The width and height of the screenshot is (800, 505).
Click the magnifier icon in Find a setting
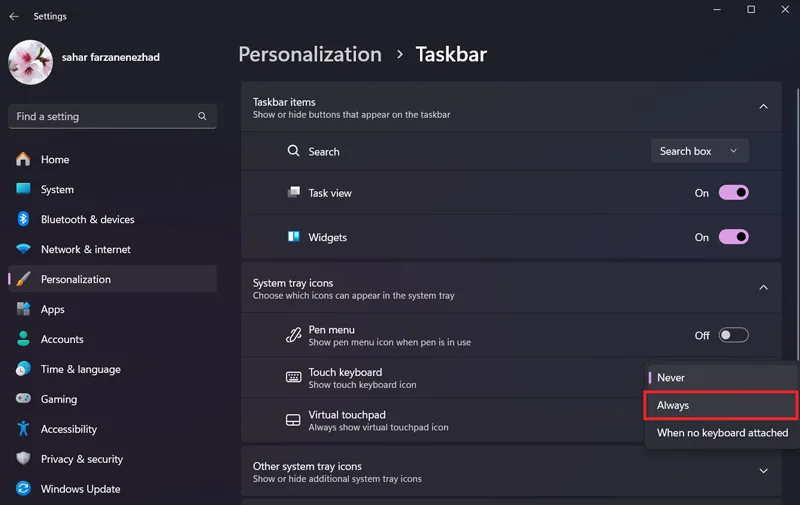pyautogui.click(x=202, y=116)
